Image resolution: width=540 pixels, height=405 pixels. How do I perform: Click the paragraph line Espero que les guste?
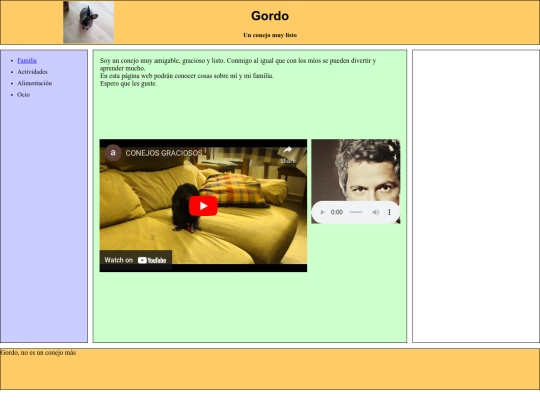pyautogui.click(x=128, y=84)
